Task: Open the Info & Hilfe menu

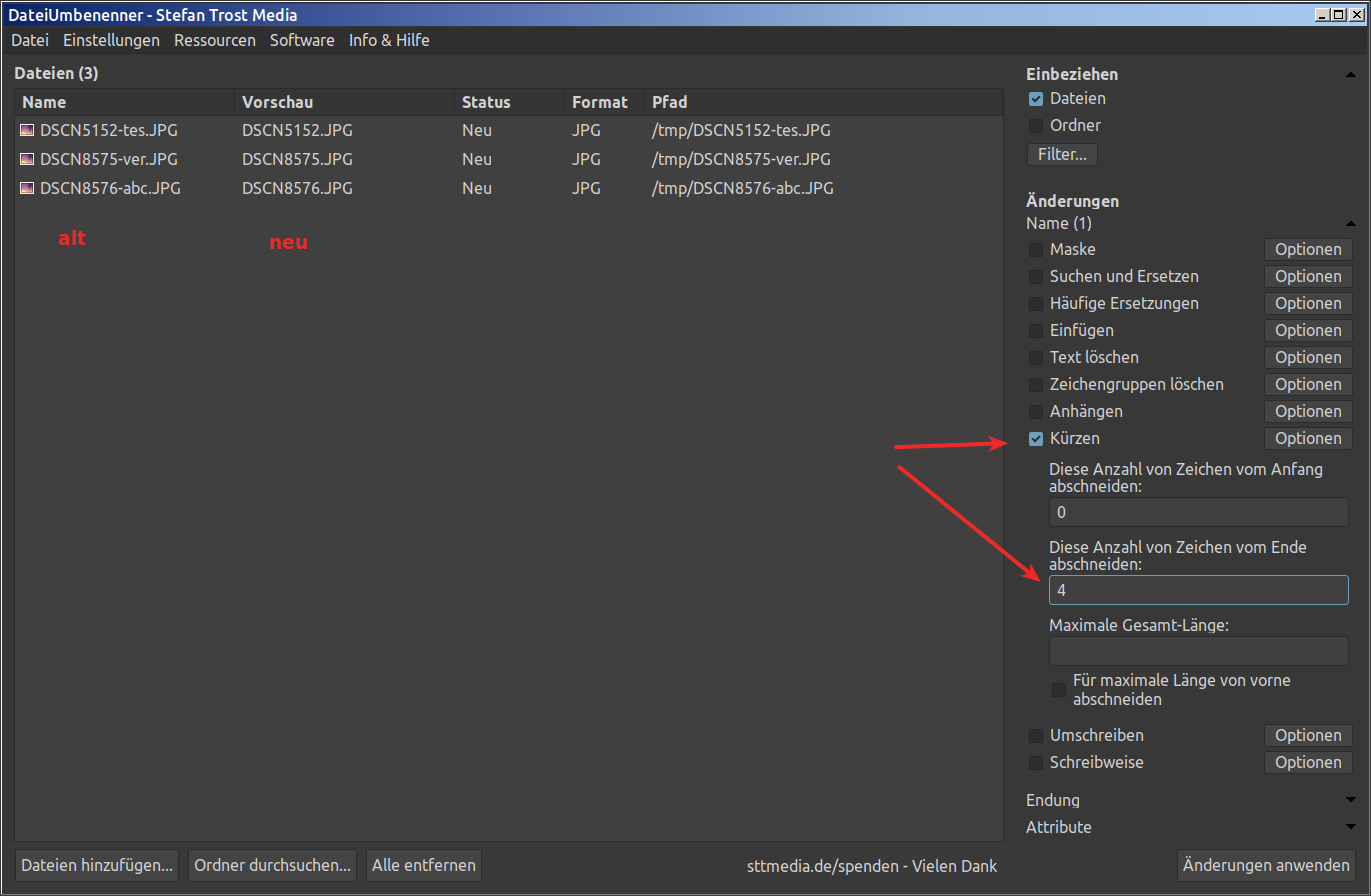Action: tap(389, 40)
